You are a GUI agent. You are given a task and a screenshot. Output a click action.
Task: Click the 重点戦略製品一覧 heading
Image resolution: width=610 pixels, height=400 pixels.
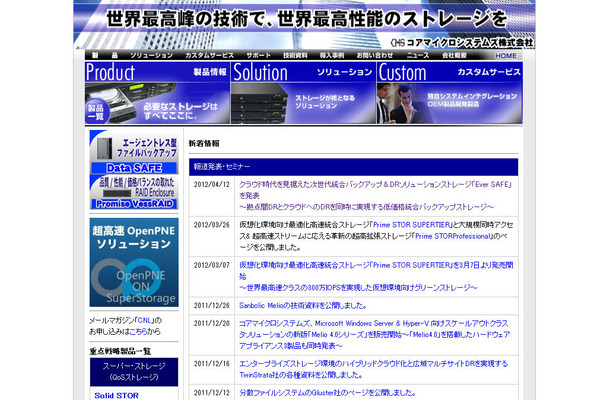[120, 351]
